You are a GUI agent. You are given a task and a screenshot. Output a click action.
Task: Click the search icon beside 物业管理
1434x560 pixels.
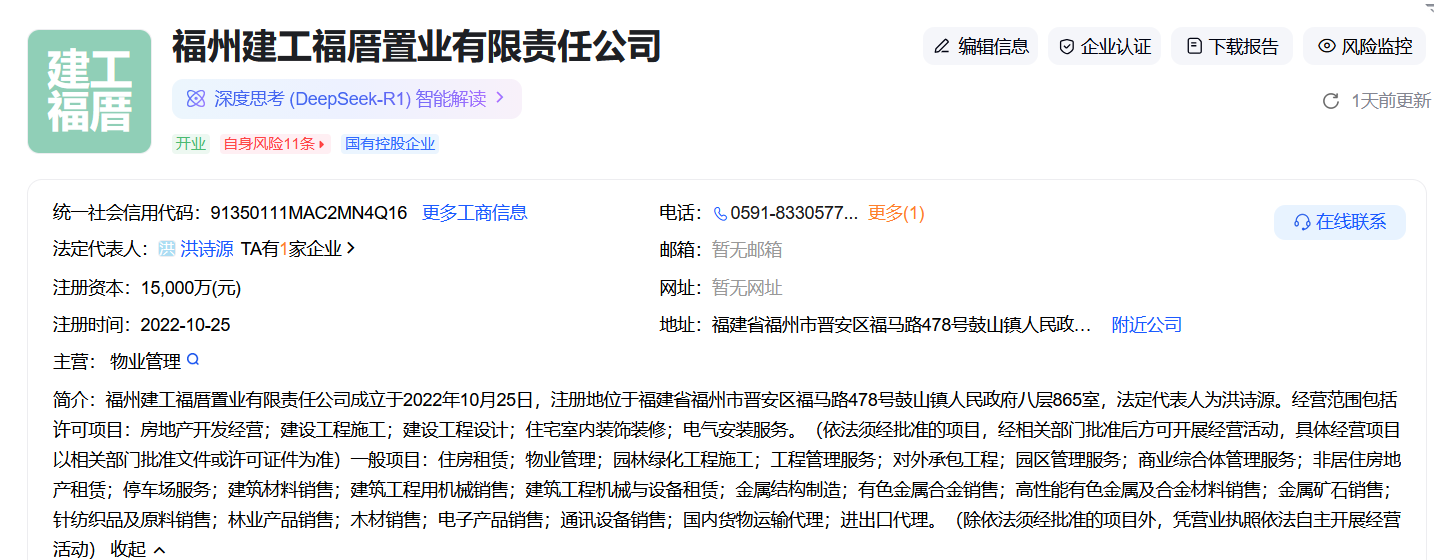tap(193, 360)
